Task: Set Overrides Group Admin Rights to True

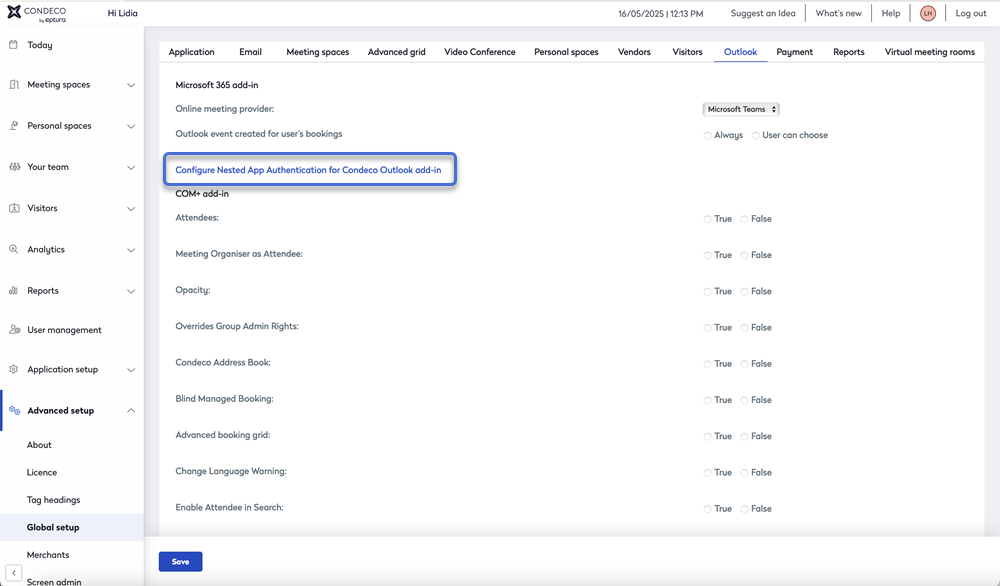Action: (707, 328)
